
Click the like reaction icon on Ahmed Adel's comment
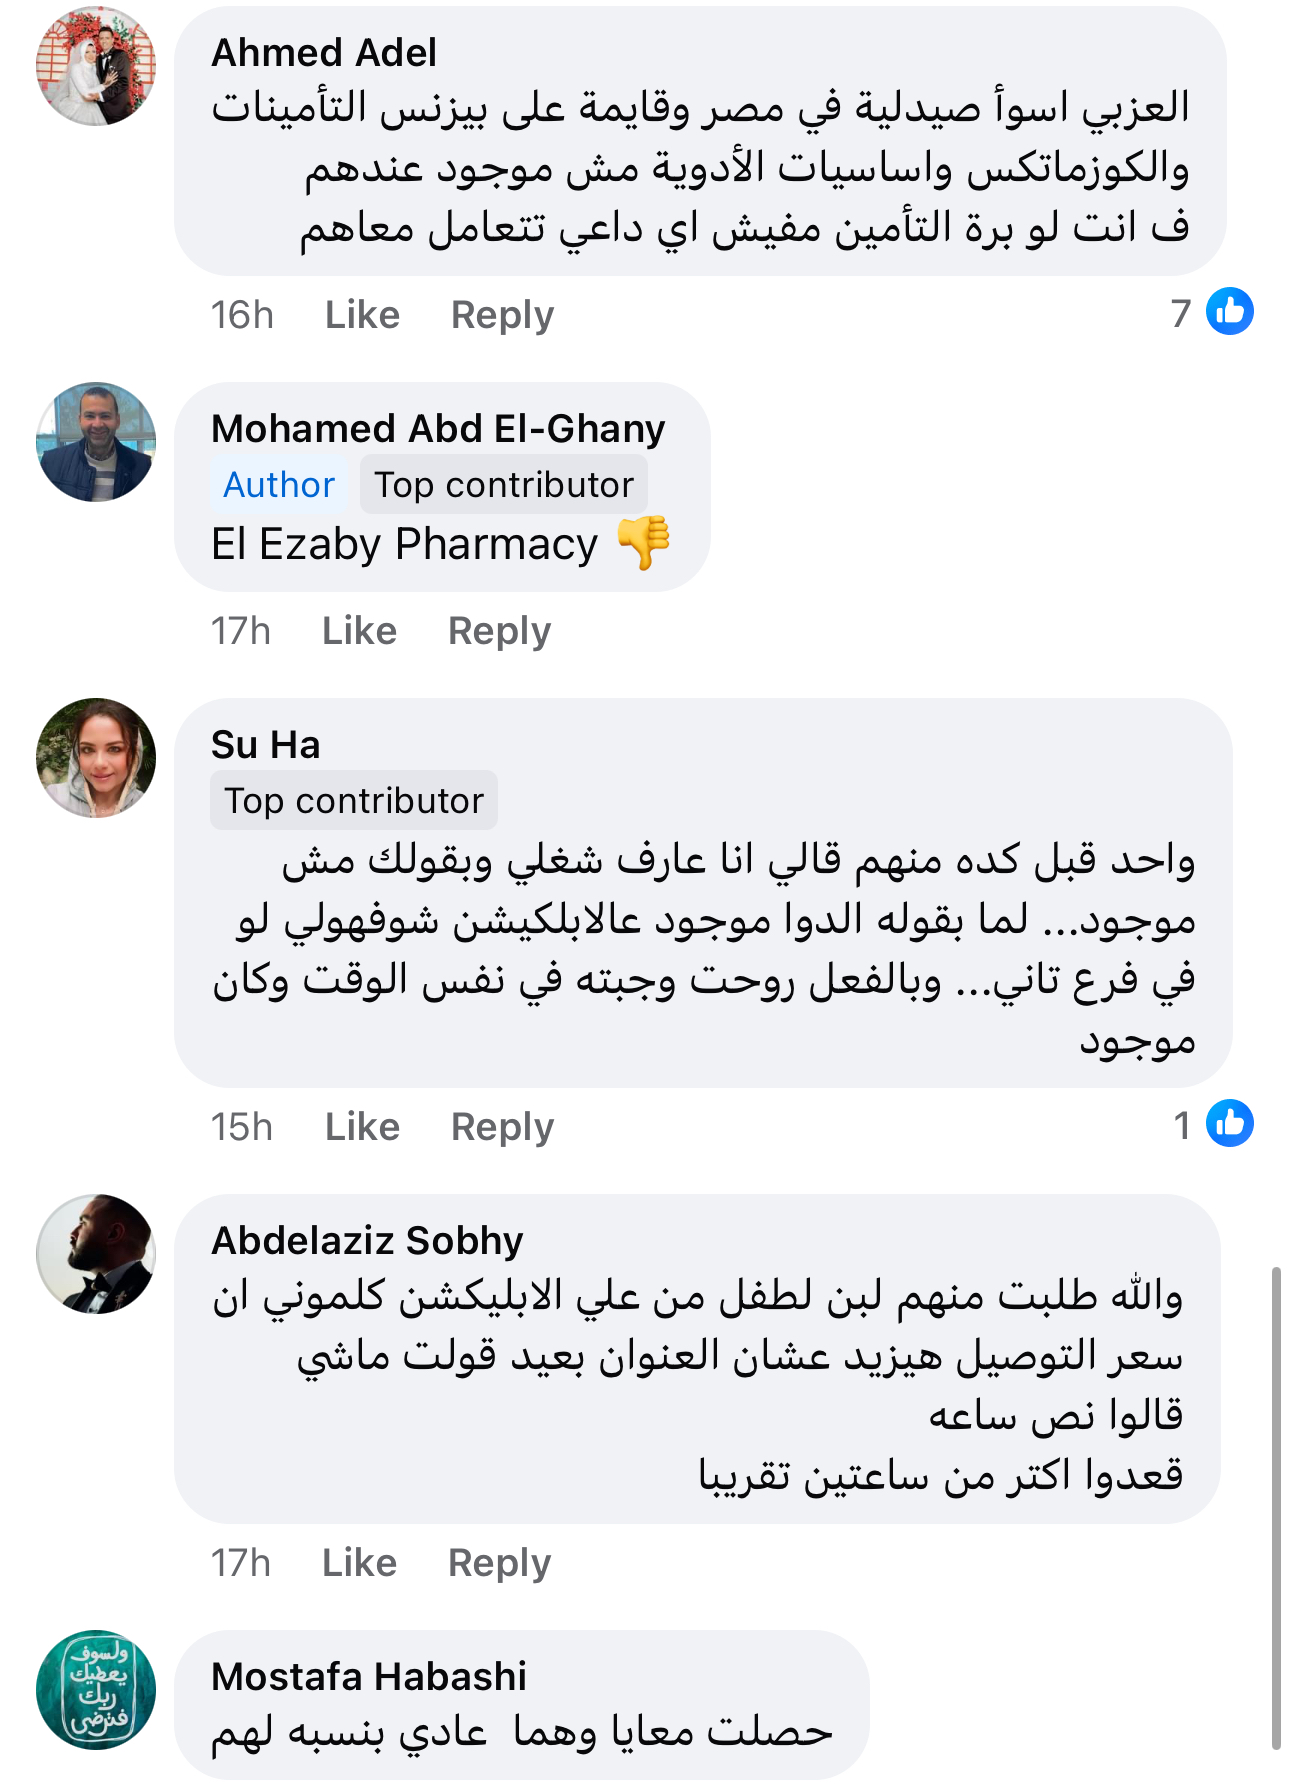1229,311
